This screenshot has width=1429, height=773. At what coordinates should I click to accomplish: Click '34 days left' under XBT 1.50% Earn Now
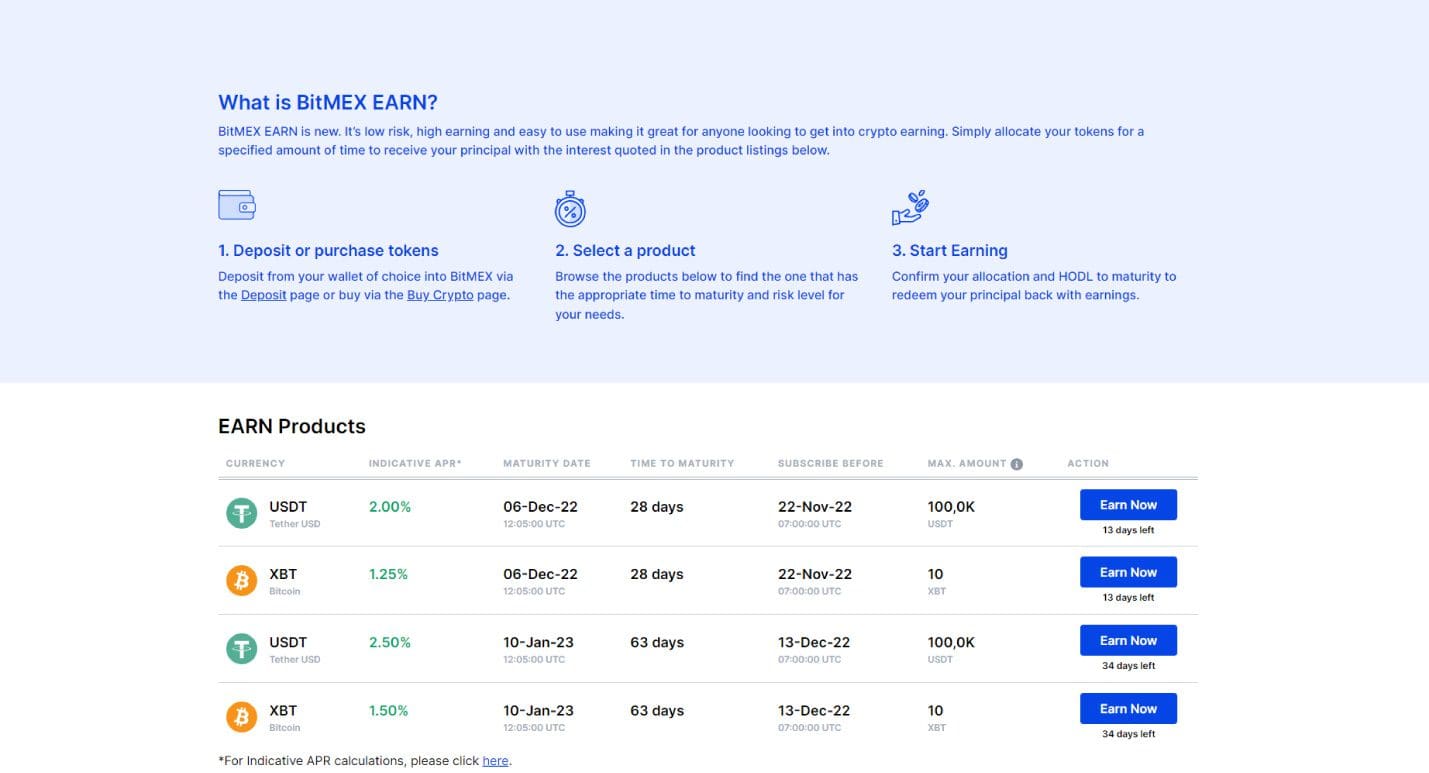(x=1128, y=735)
